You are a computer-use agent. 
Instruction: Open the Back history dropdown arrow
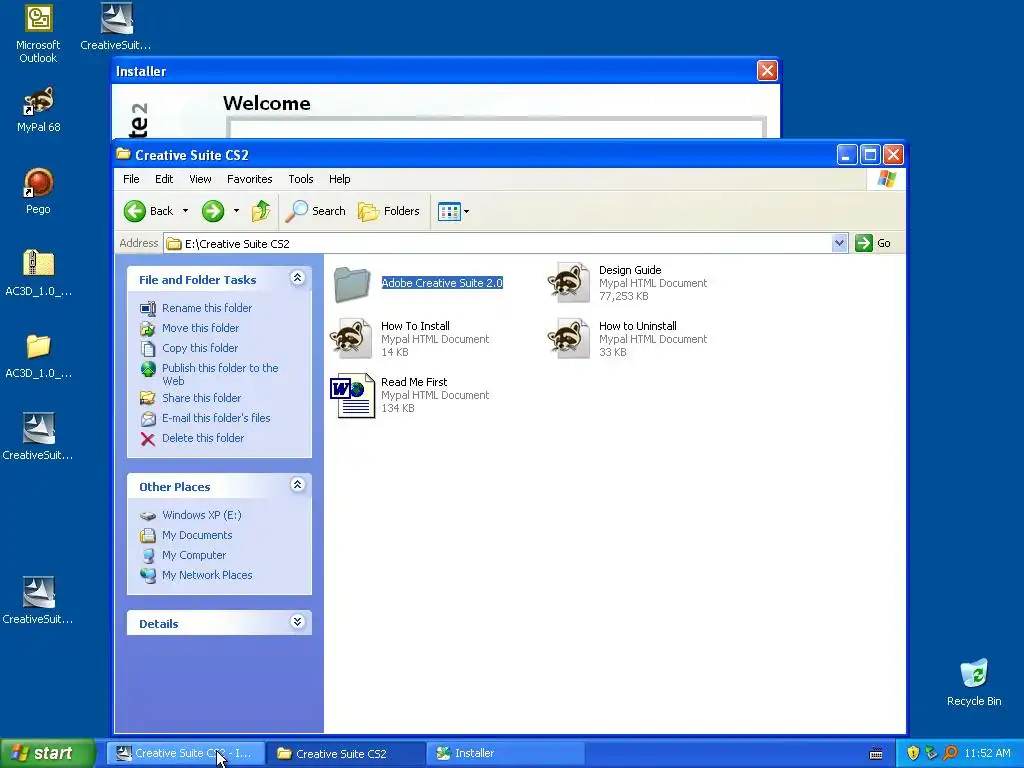click(185, 211)
